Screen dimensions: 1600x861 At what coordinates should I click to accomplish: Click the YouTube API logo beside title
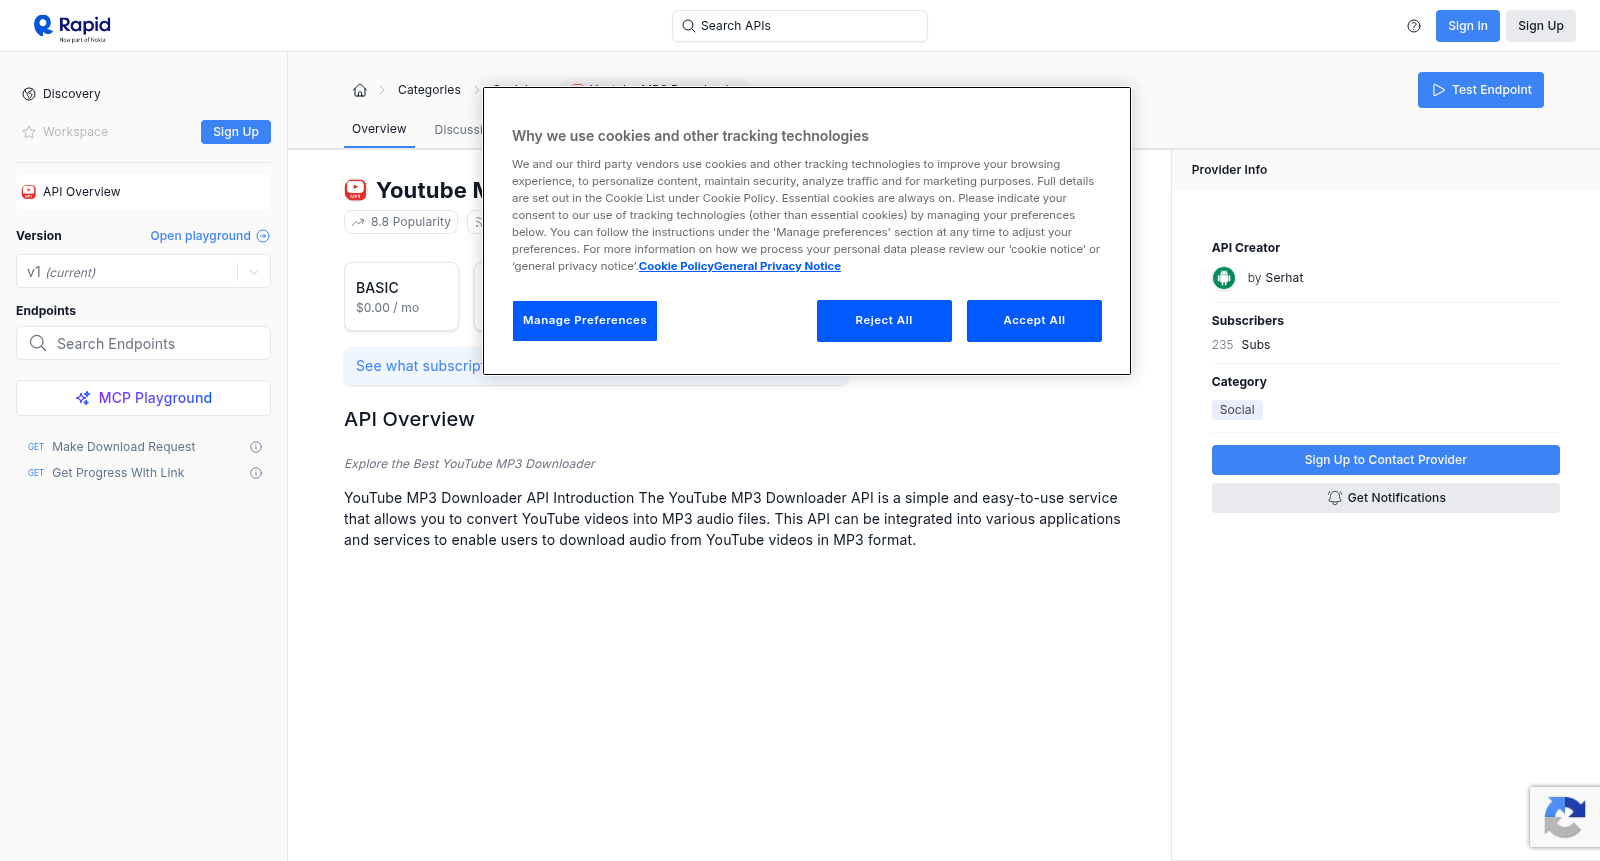(355, 190)
